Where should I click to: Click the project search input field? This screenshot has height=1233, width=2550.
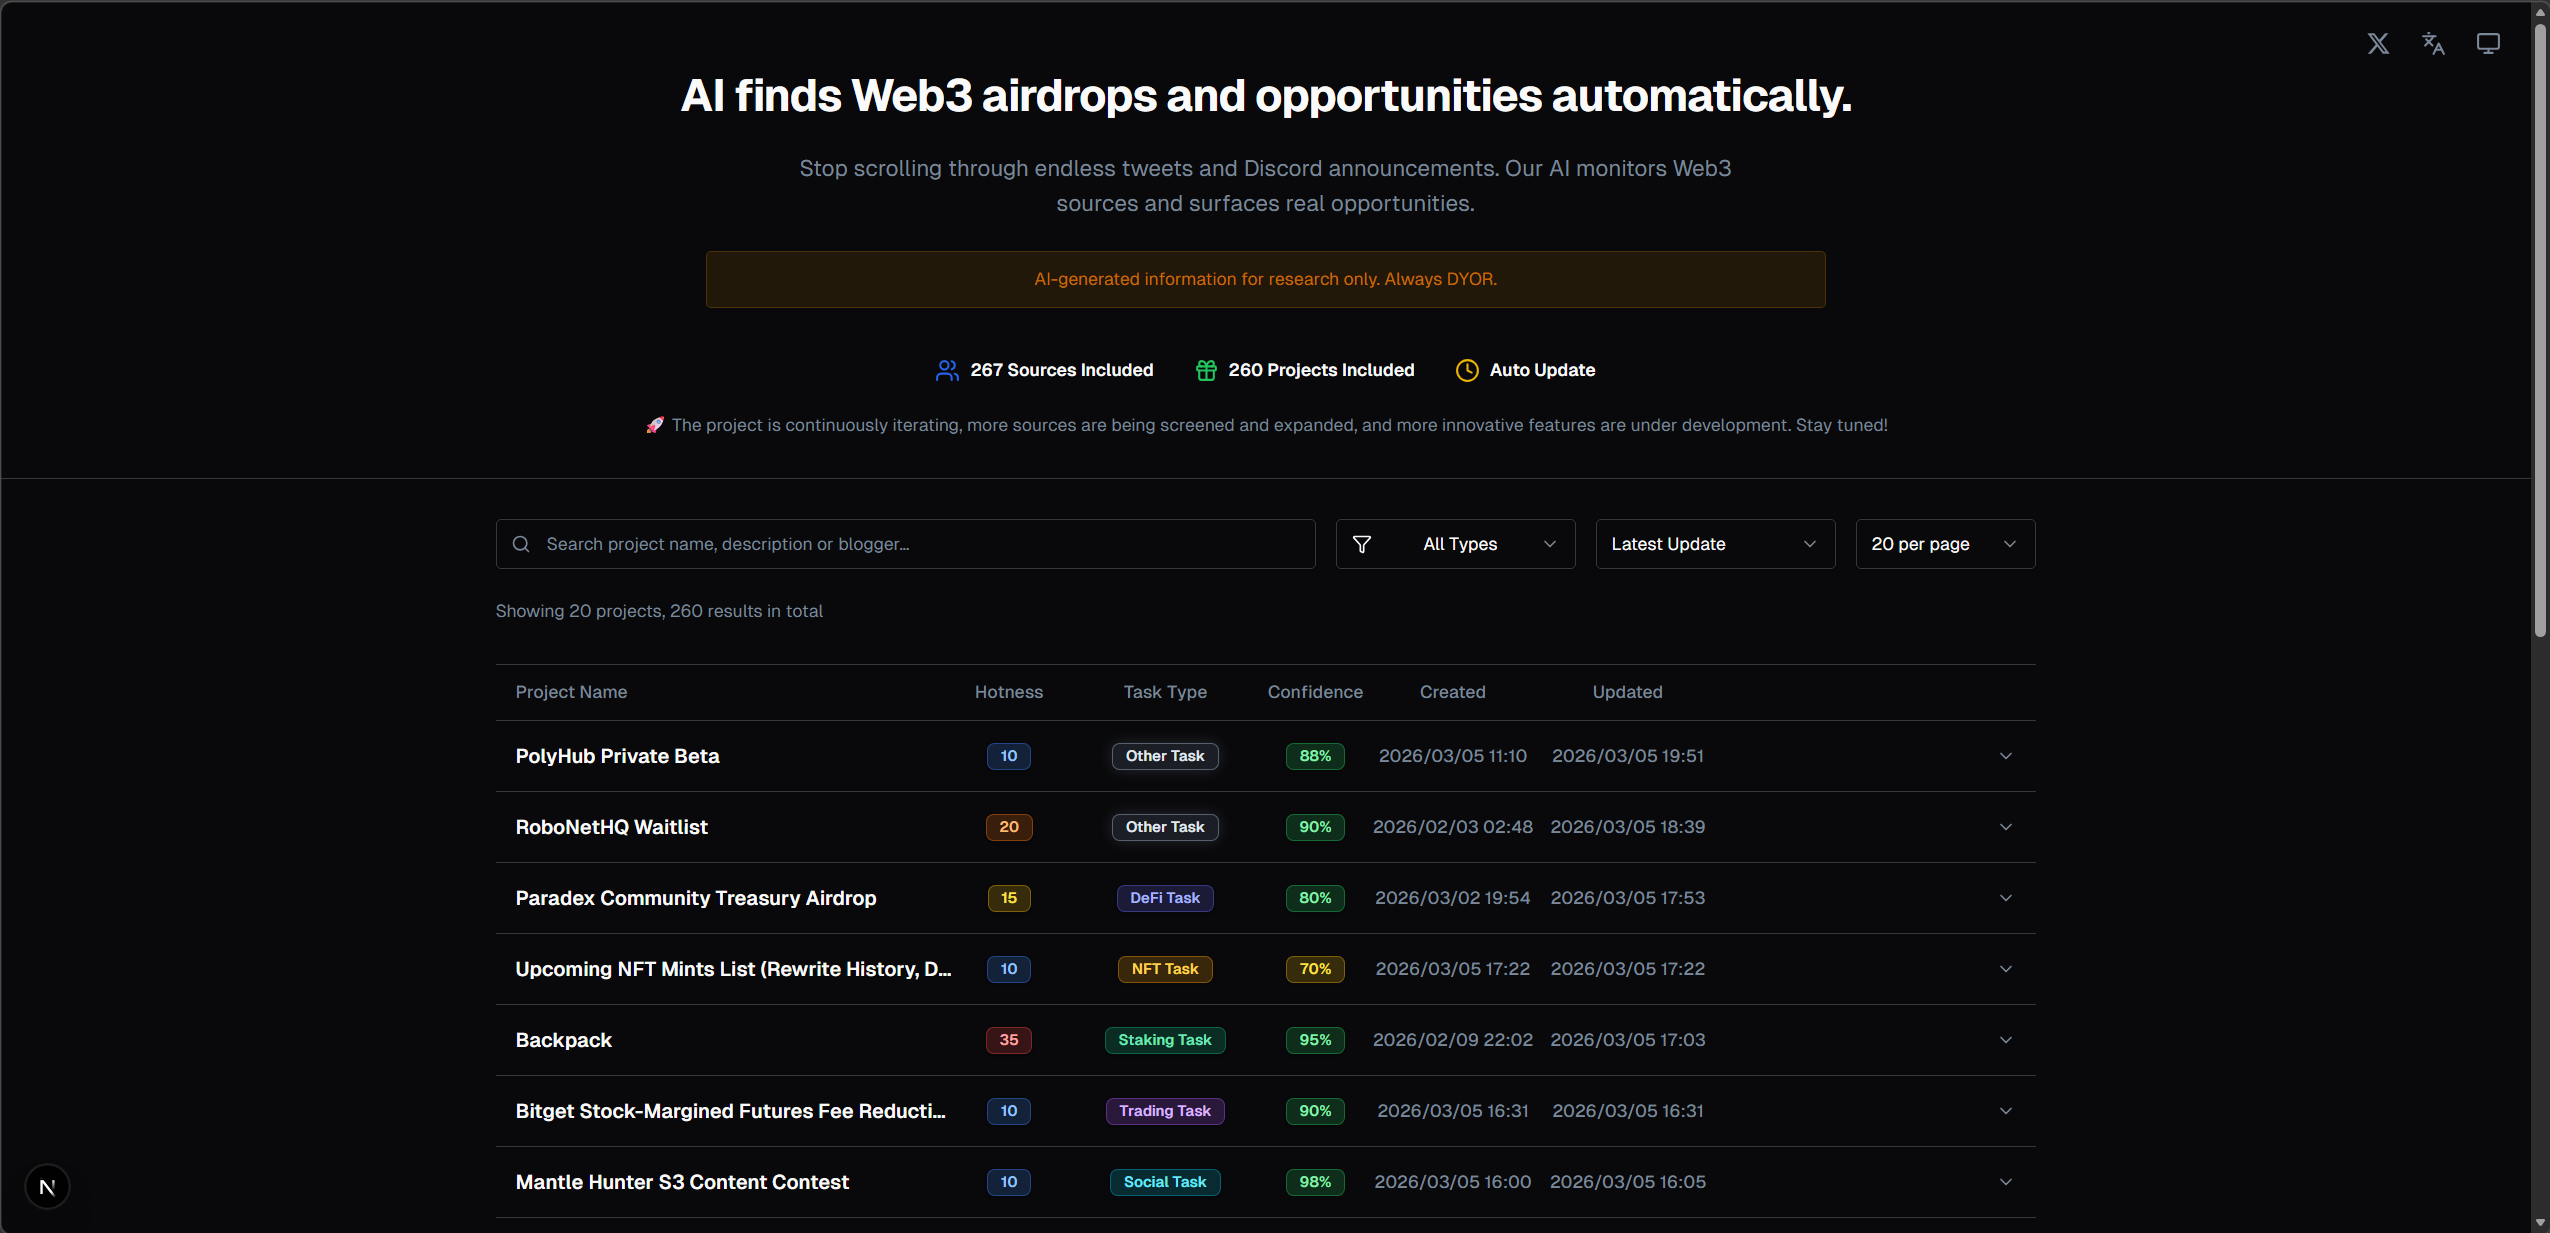coord(900,543)
